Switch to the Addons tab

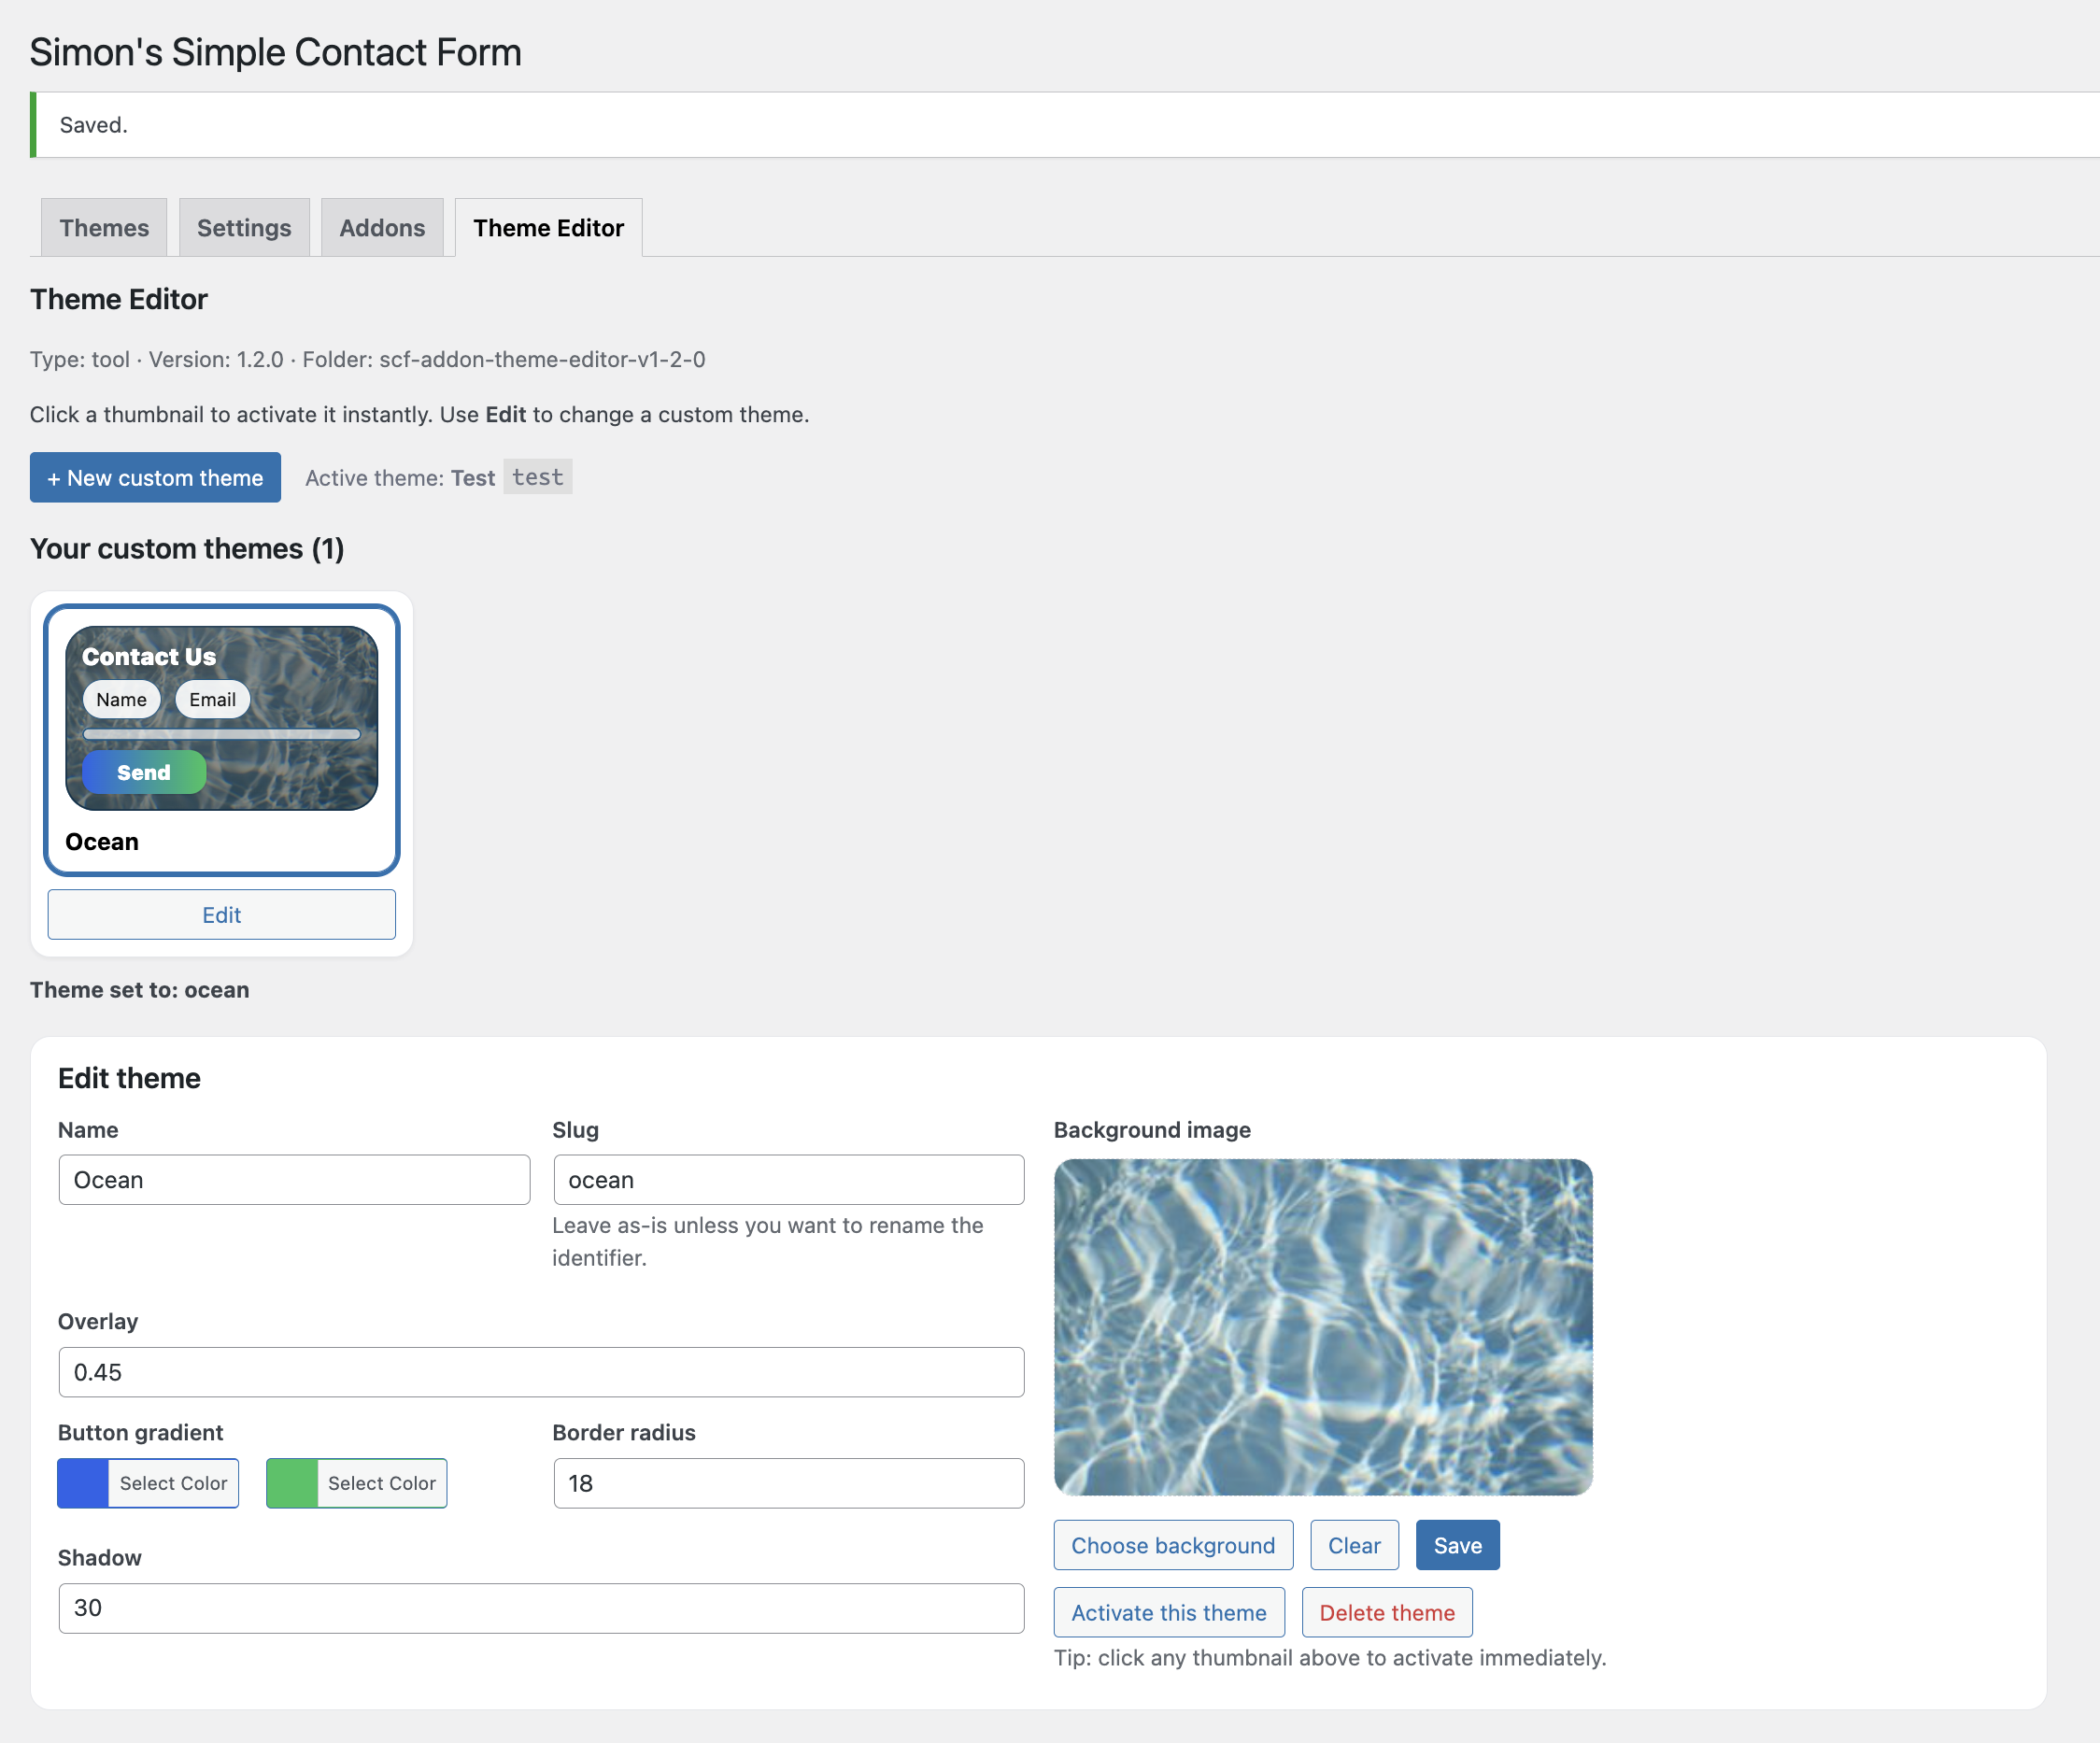[x=382, y=227]
